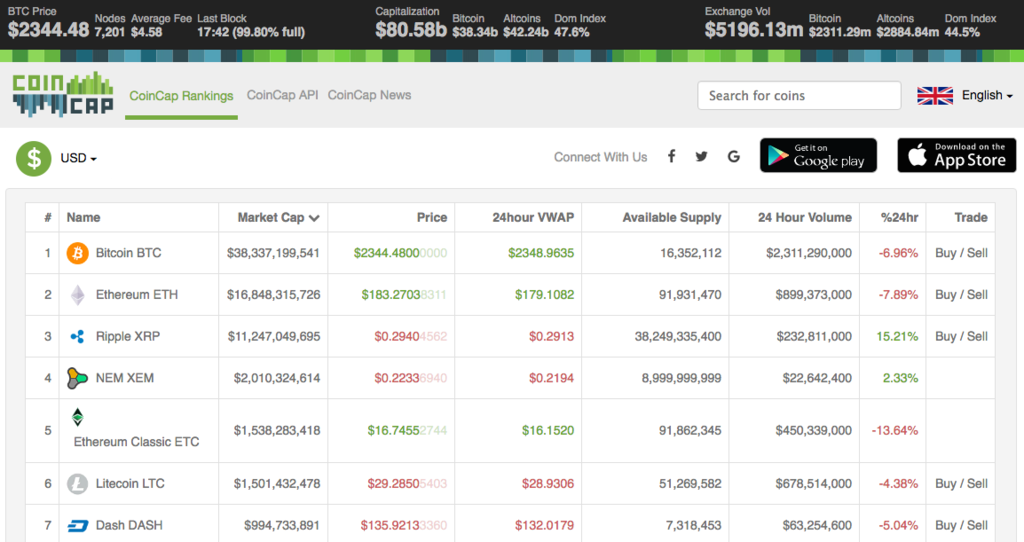The width and height of the screenshot is (1024, 542).
Task: Click the Ethereum Classic icon
Action: [78, 417]
